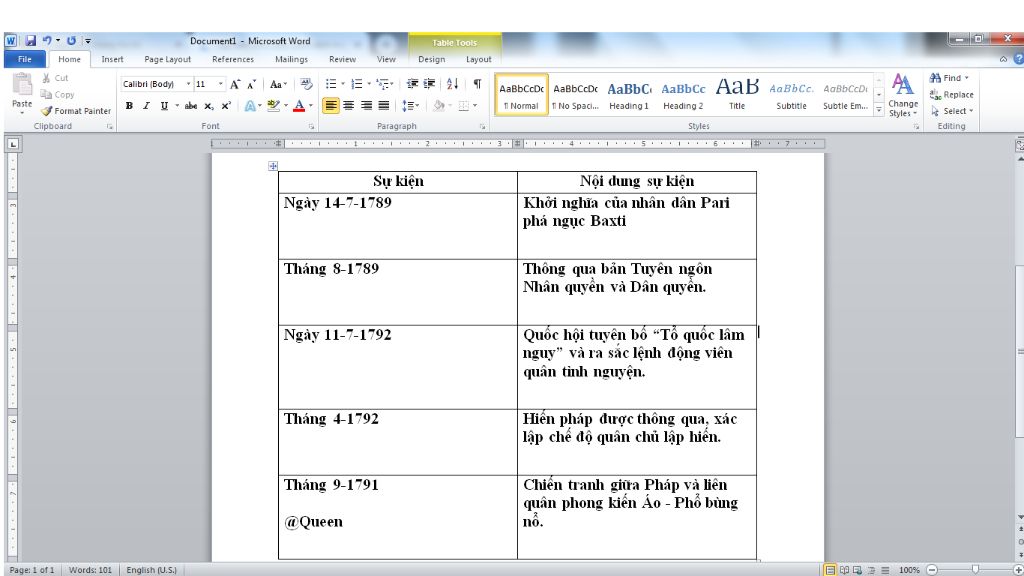
Task: Open the Paragraph dialog launcher
Action: [x=482, y=127]
